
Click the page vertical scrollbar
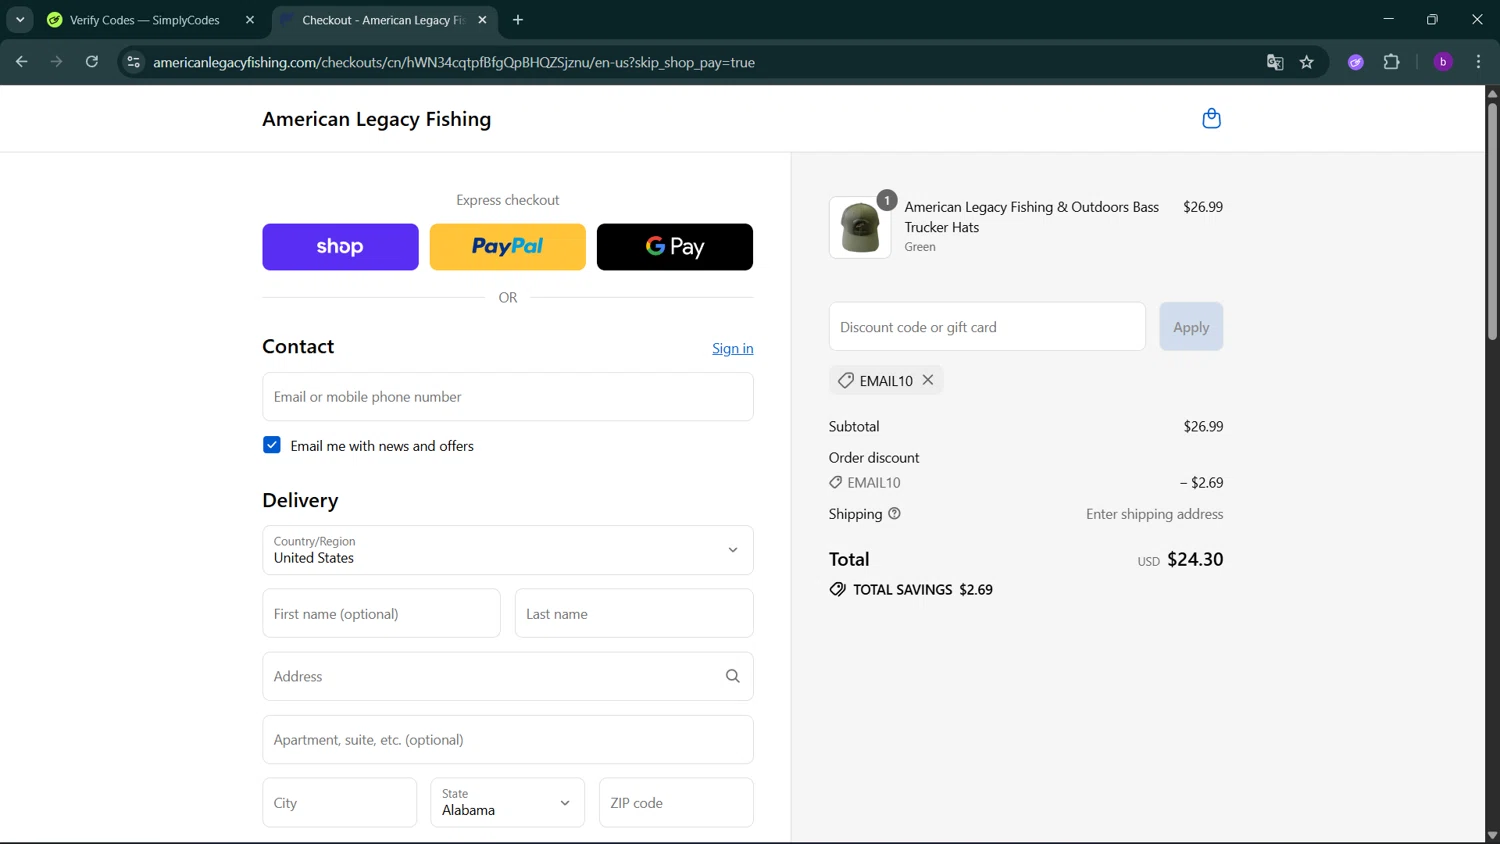pos(1492,220)
